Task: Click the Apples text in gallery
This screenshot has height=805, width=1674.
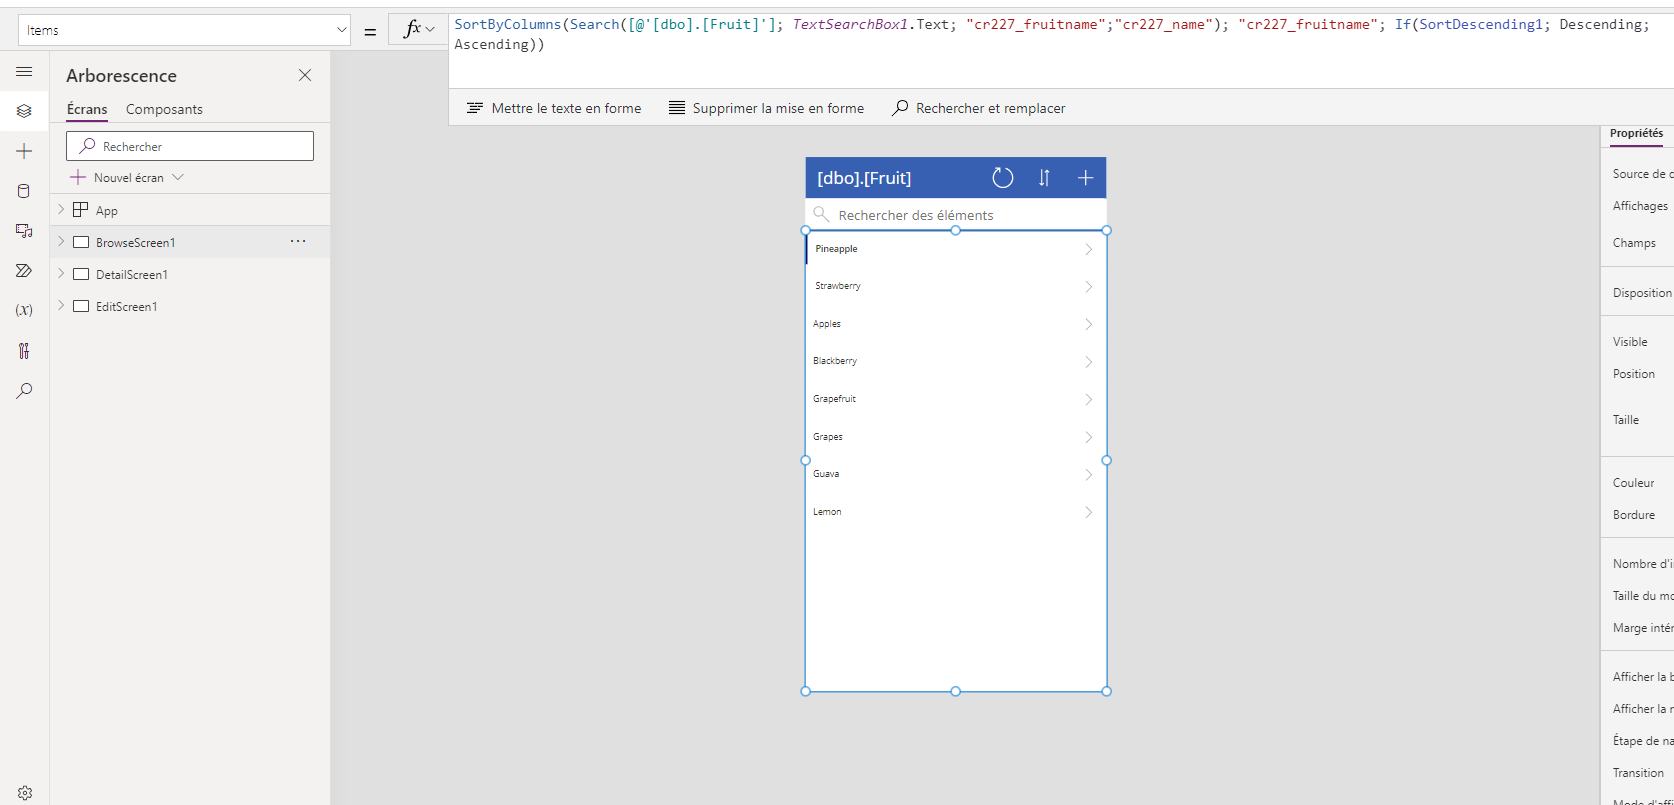Action: pos(827,324)
